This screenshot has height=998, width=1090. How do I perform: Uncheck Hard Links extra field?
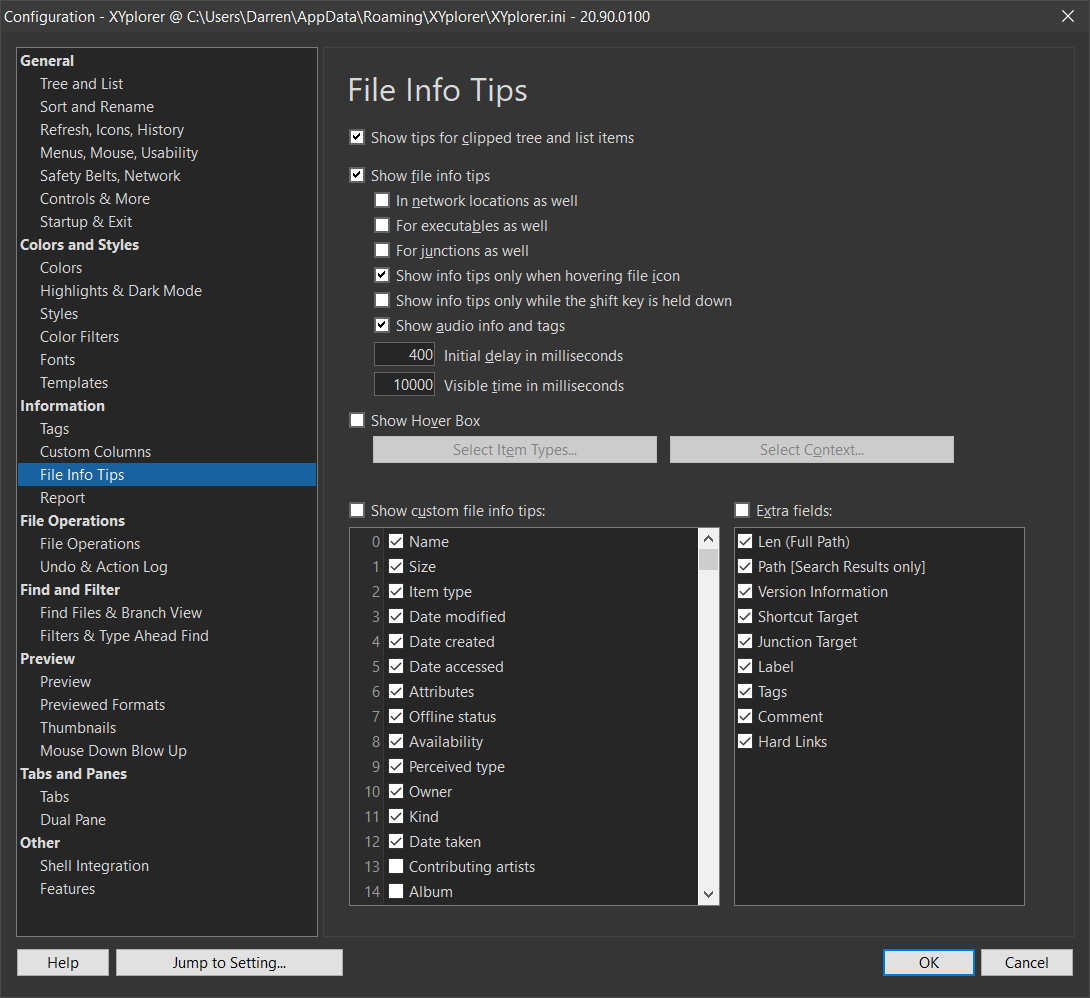point(745,742)
